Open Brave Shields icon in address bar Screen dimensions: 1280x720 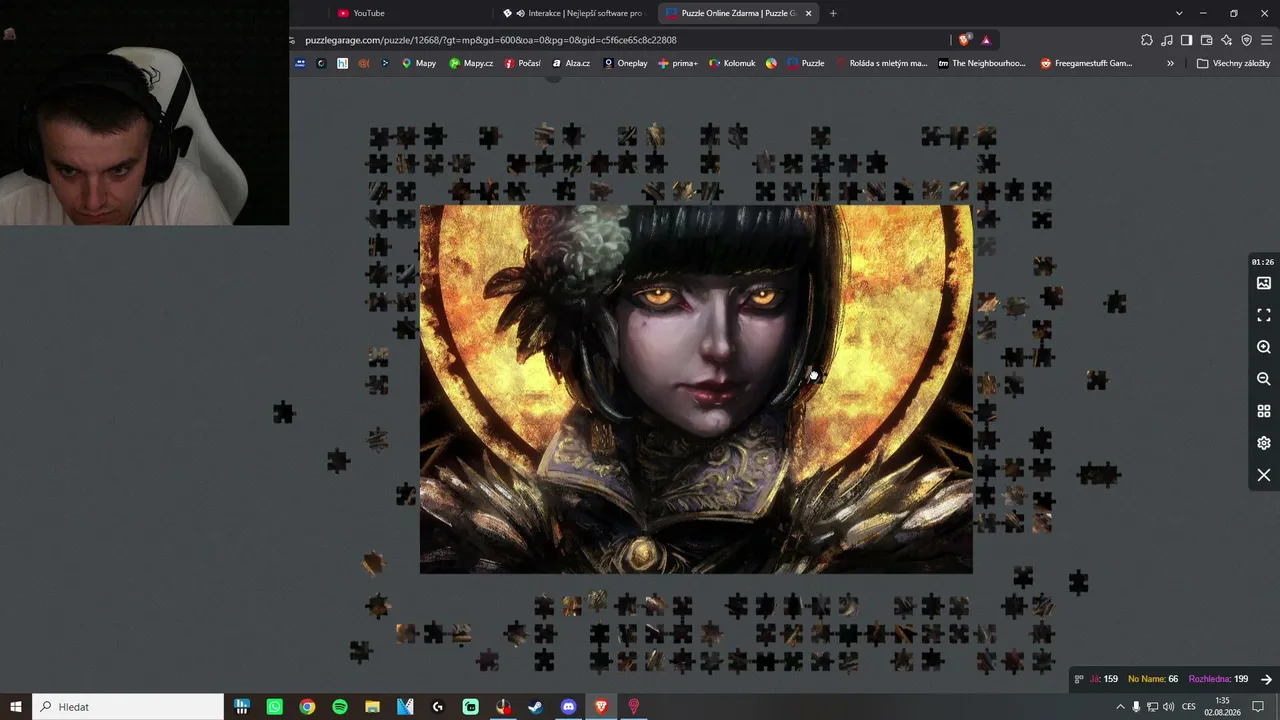coord(964,40)
